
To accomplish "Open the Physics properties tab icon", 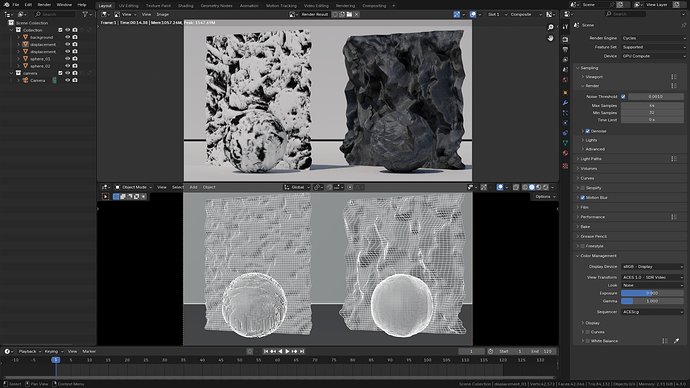I will [x=565, y=123].
